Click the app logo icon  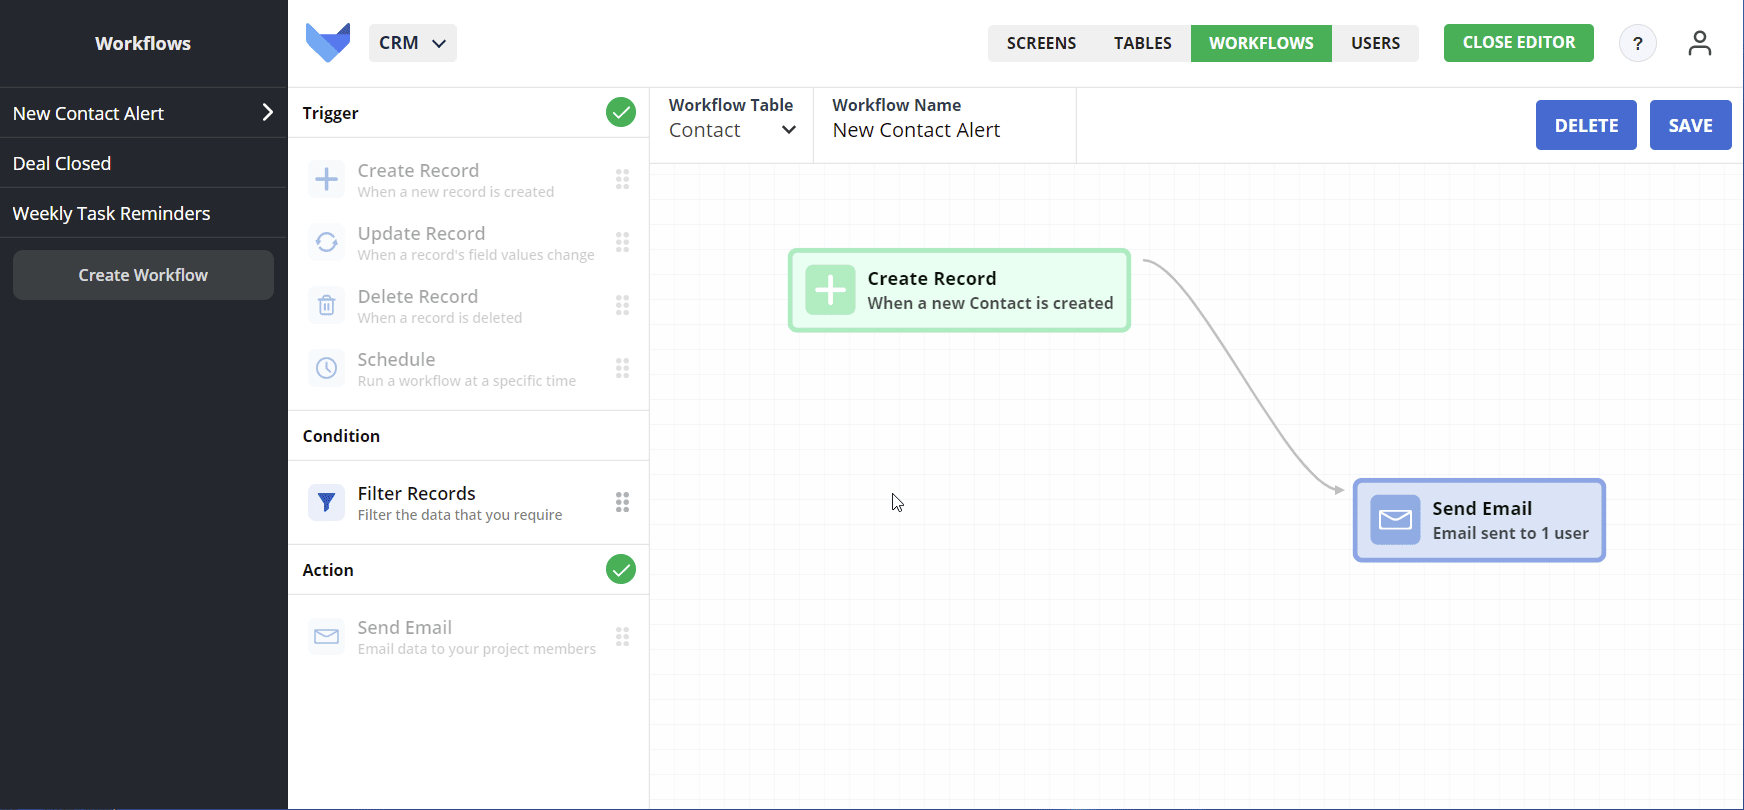tap(328, 43)
